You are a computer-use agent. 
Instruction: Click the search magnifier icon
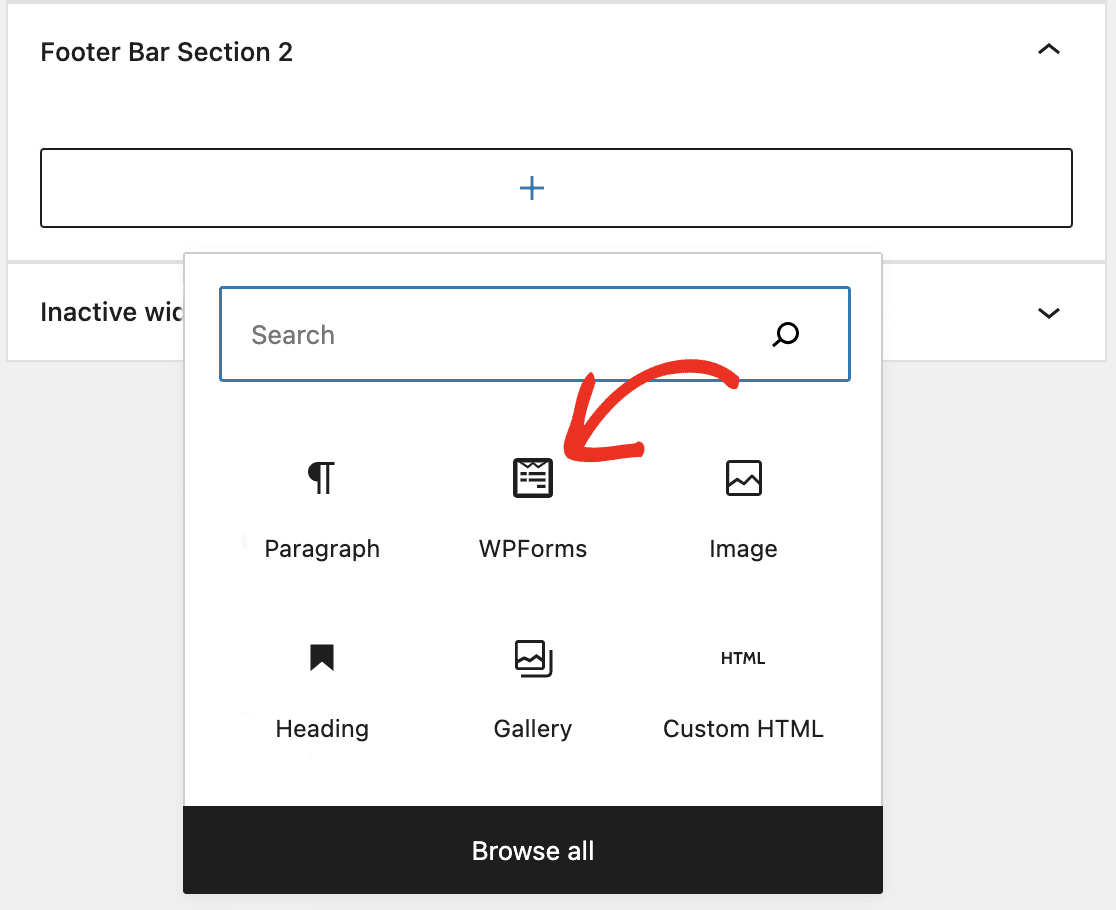(x=786, y=335)
